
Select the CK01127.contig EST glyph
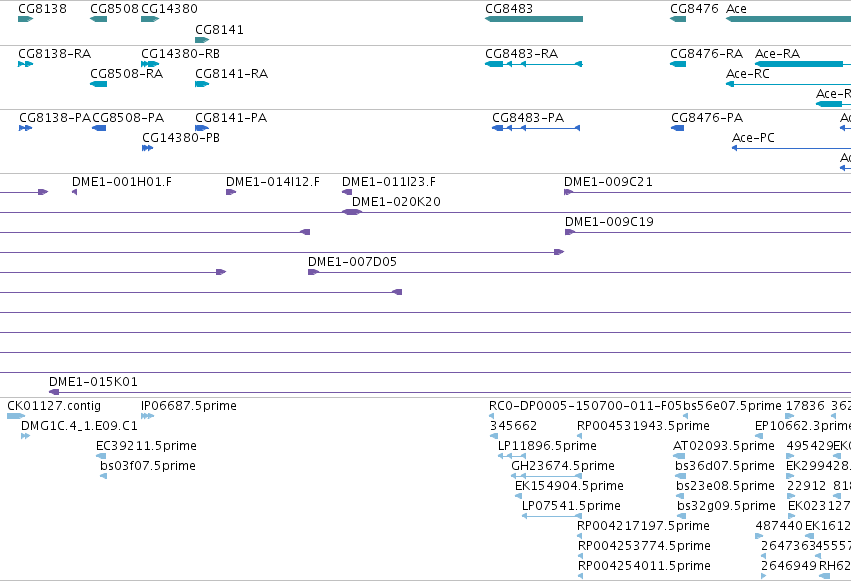pyautogui.click(x=16, y=416)
